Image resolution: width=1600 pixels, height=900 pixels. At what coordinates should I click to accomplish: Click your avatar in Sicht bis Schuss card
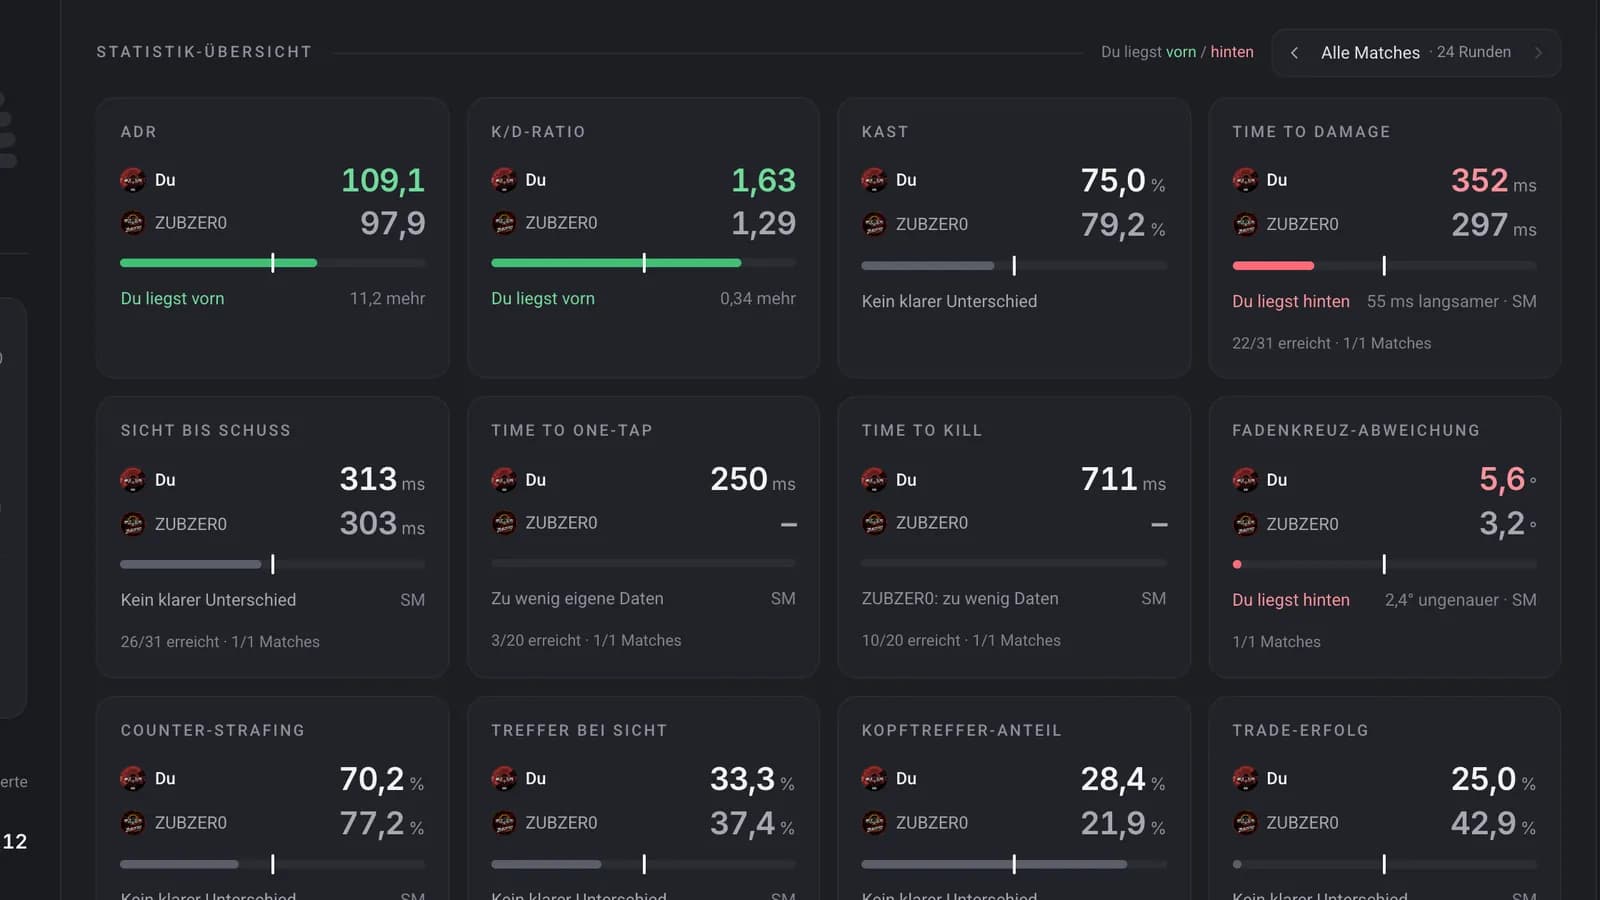pyautogui.click(x=133, y=480)
